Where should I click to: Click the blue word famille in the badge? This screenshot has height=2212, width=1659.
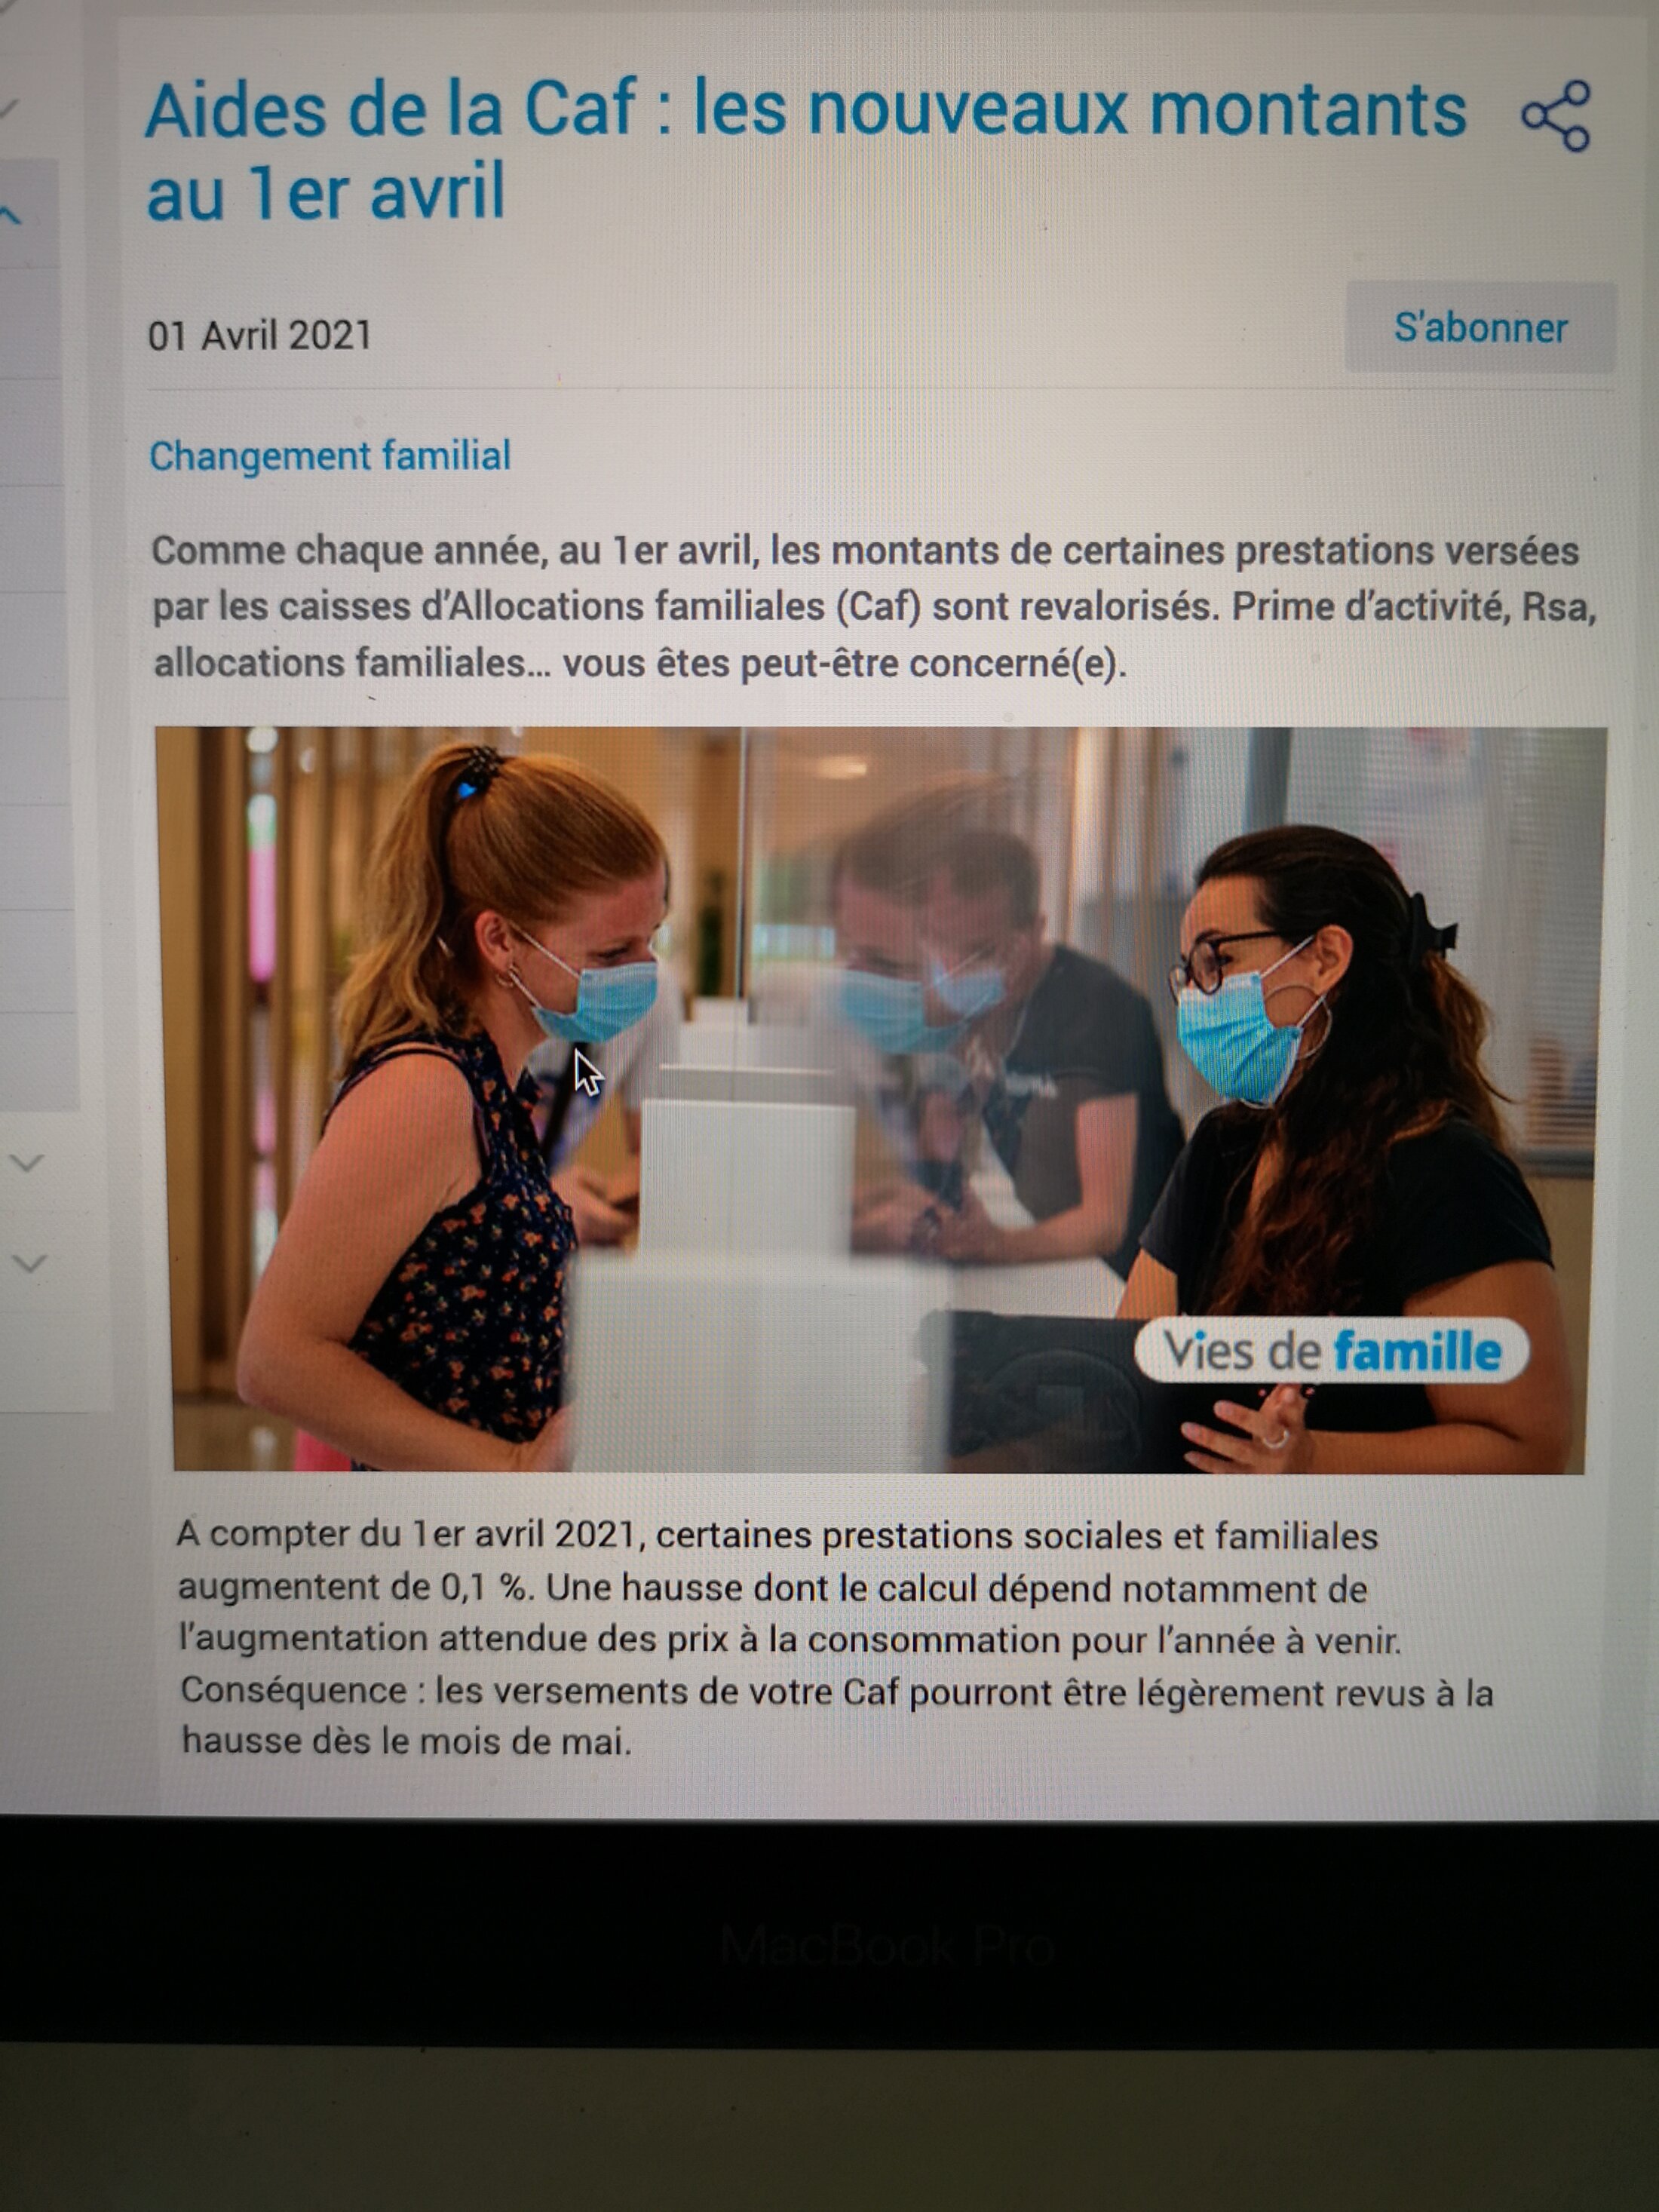pyautogui.click(x=1418, y=1352)
